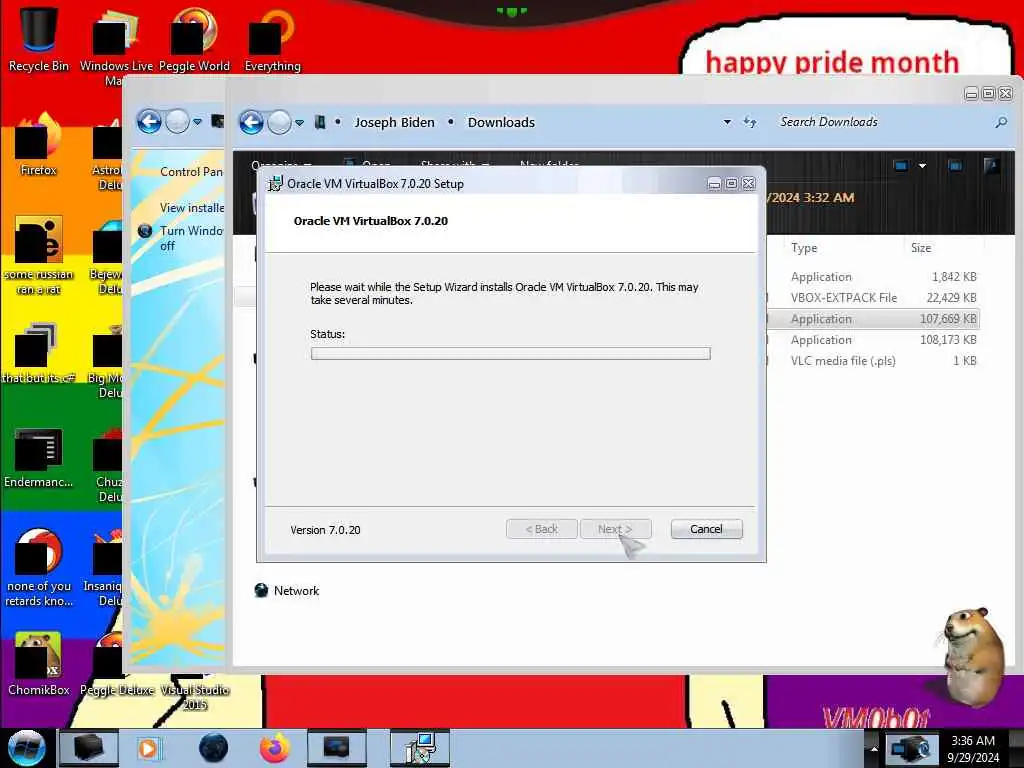The width and height of the screenshot is (1024, 768).
Task: Click the 'Turn Windo... off' link in Control Panel
Action: [191, 238]
